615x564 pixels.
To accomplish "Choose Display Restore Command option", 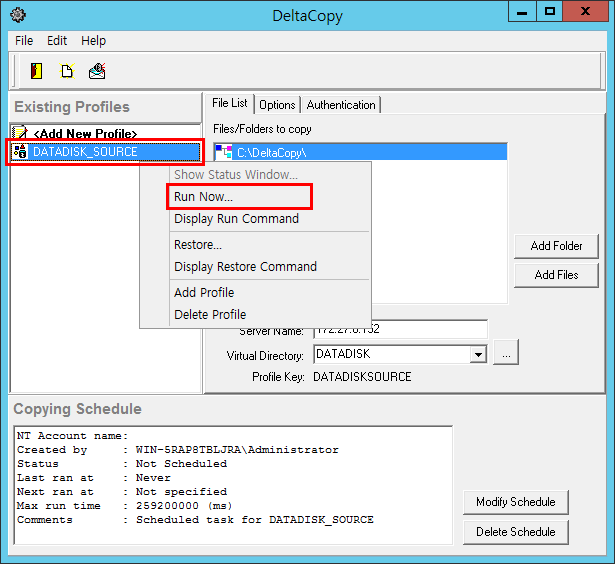I will [245, 267].
